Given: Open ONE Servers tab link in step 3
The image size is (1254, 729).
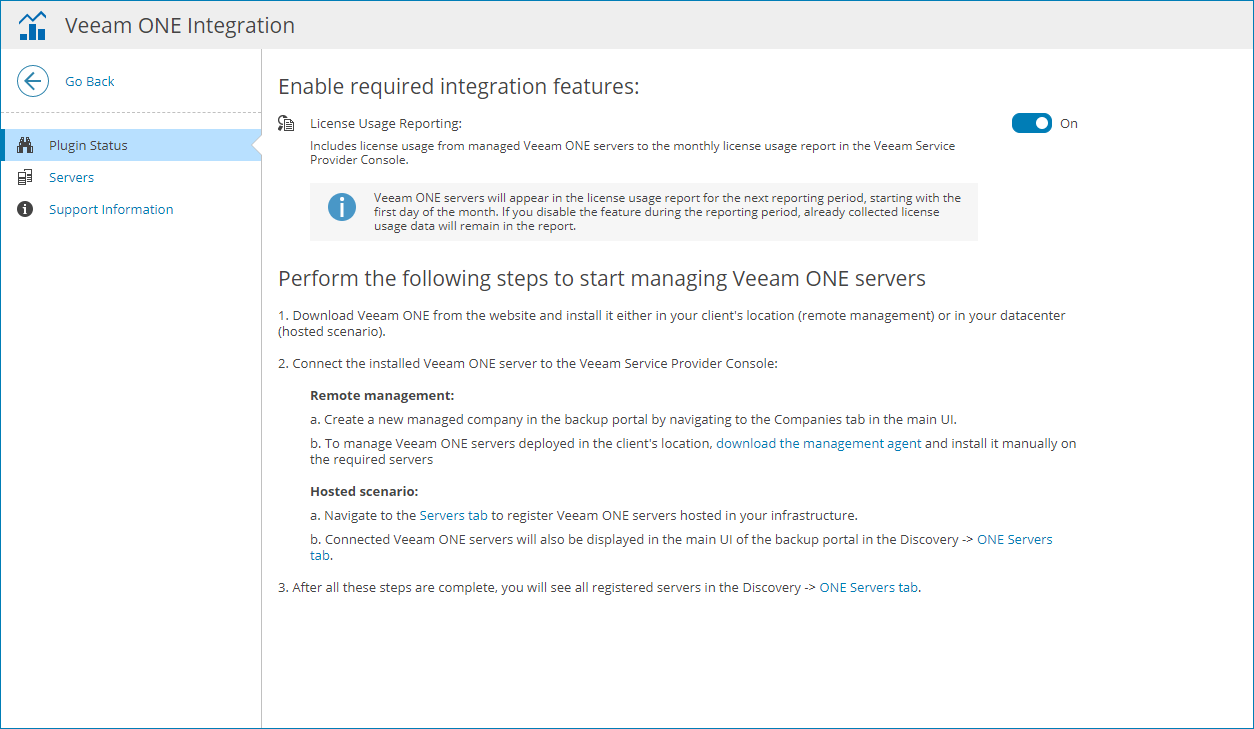Looking at the screenshot, I should point(868,588).
